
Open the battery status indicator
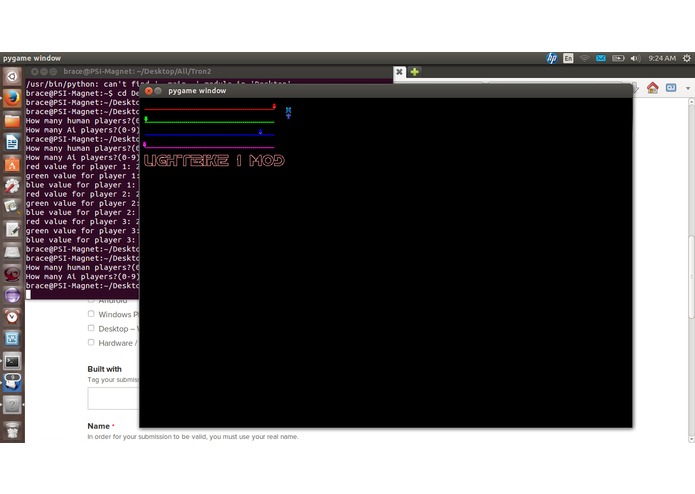[x=618, y=58]
